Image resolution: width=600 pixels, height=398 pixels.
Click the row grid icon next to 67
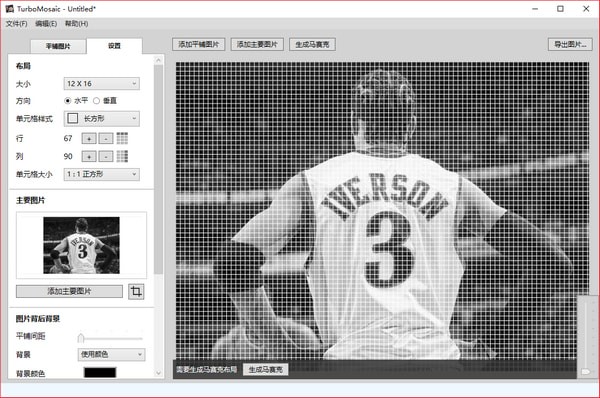pyautogui.click(x=122, y=138)
